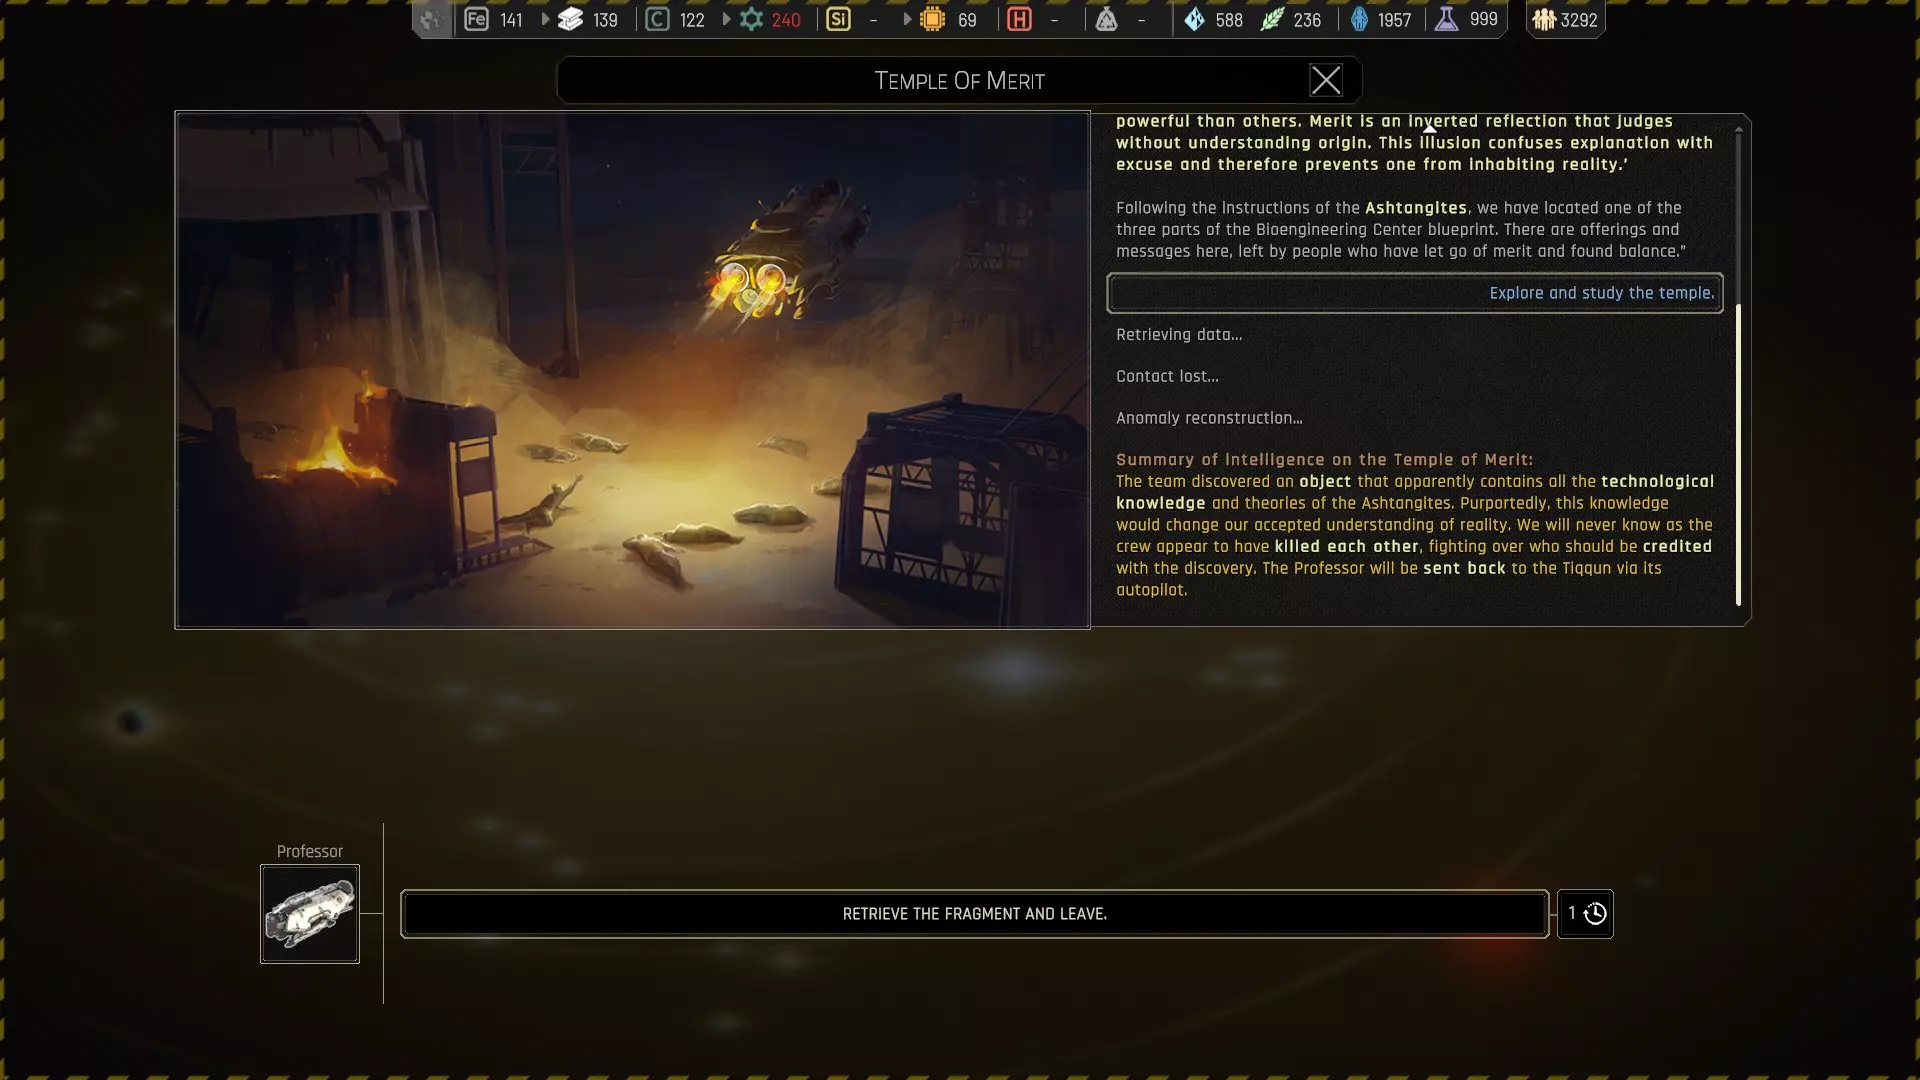The height and width of the screenshot is (1080, 1920).
Task: Click the time cost clock icon
Action: coord(1595,913)
